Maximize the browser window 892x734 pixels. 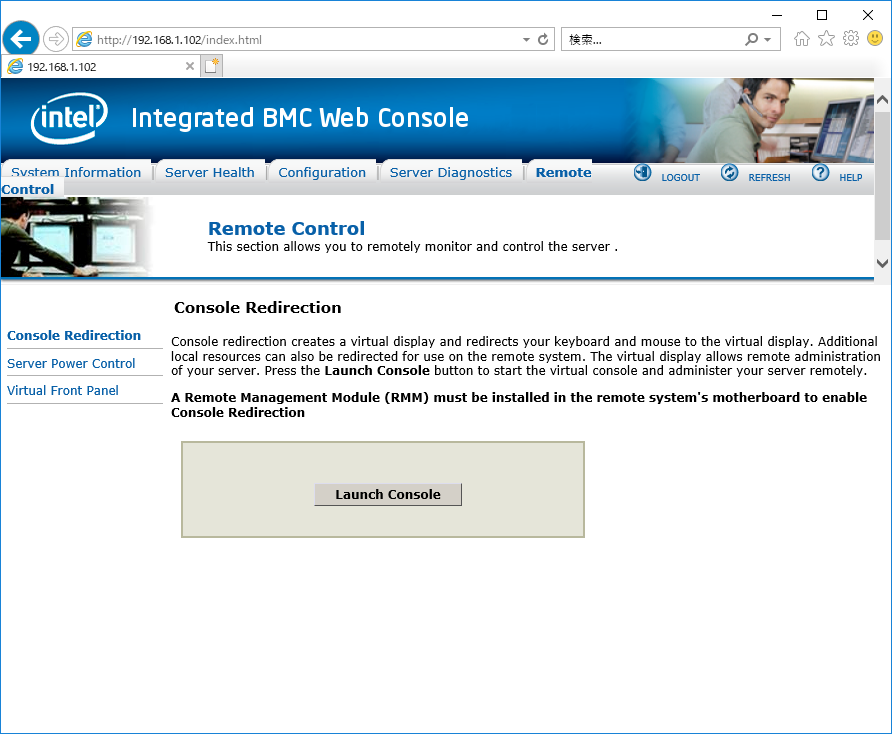click(x=822, y=15)
